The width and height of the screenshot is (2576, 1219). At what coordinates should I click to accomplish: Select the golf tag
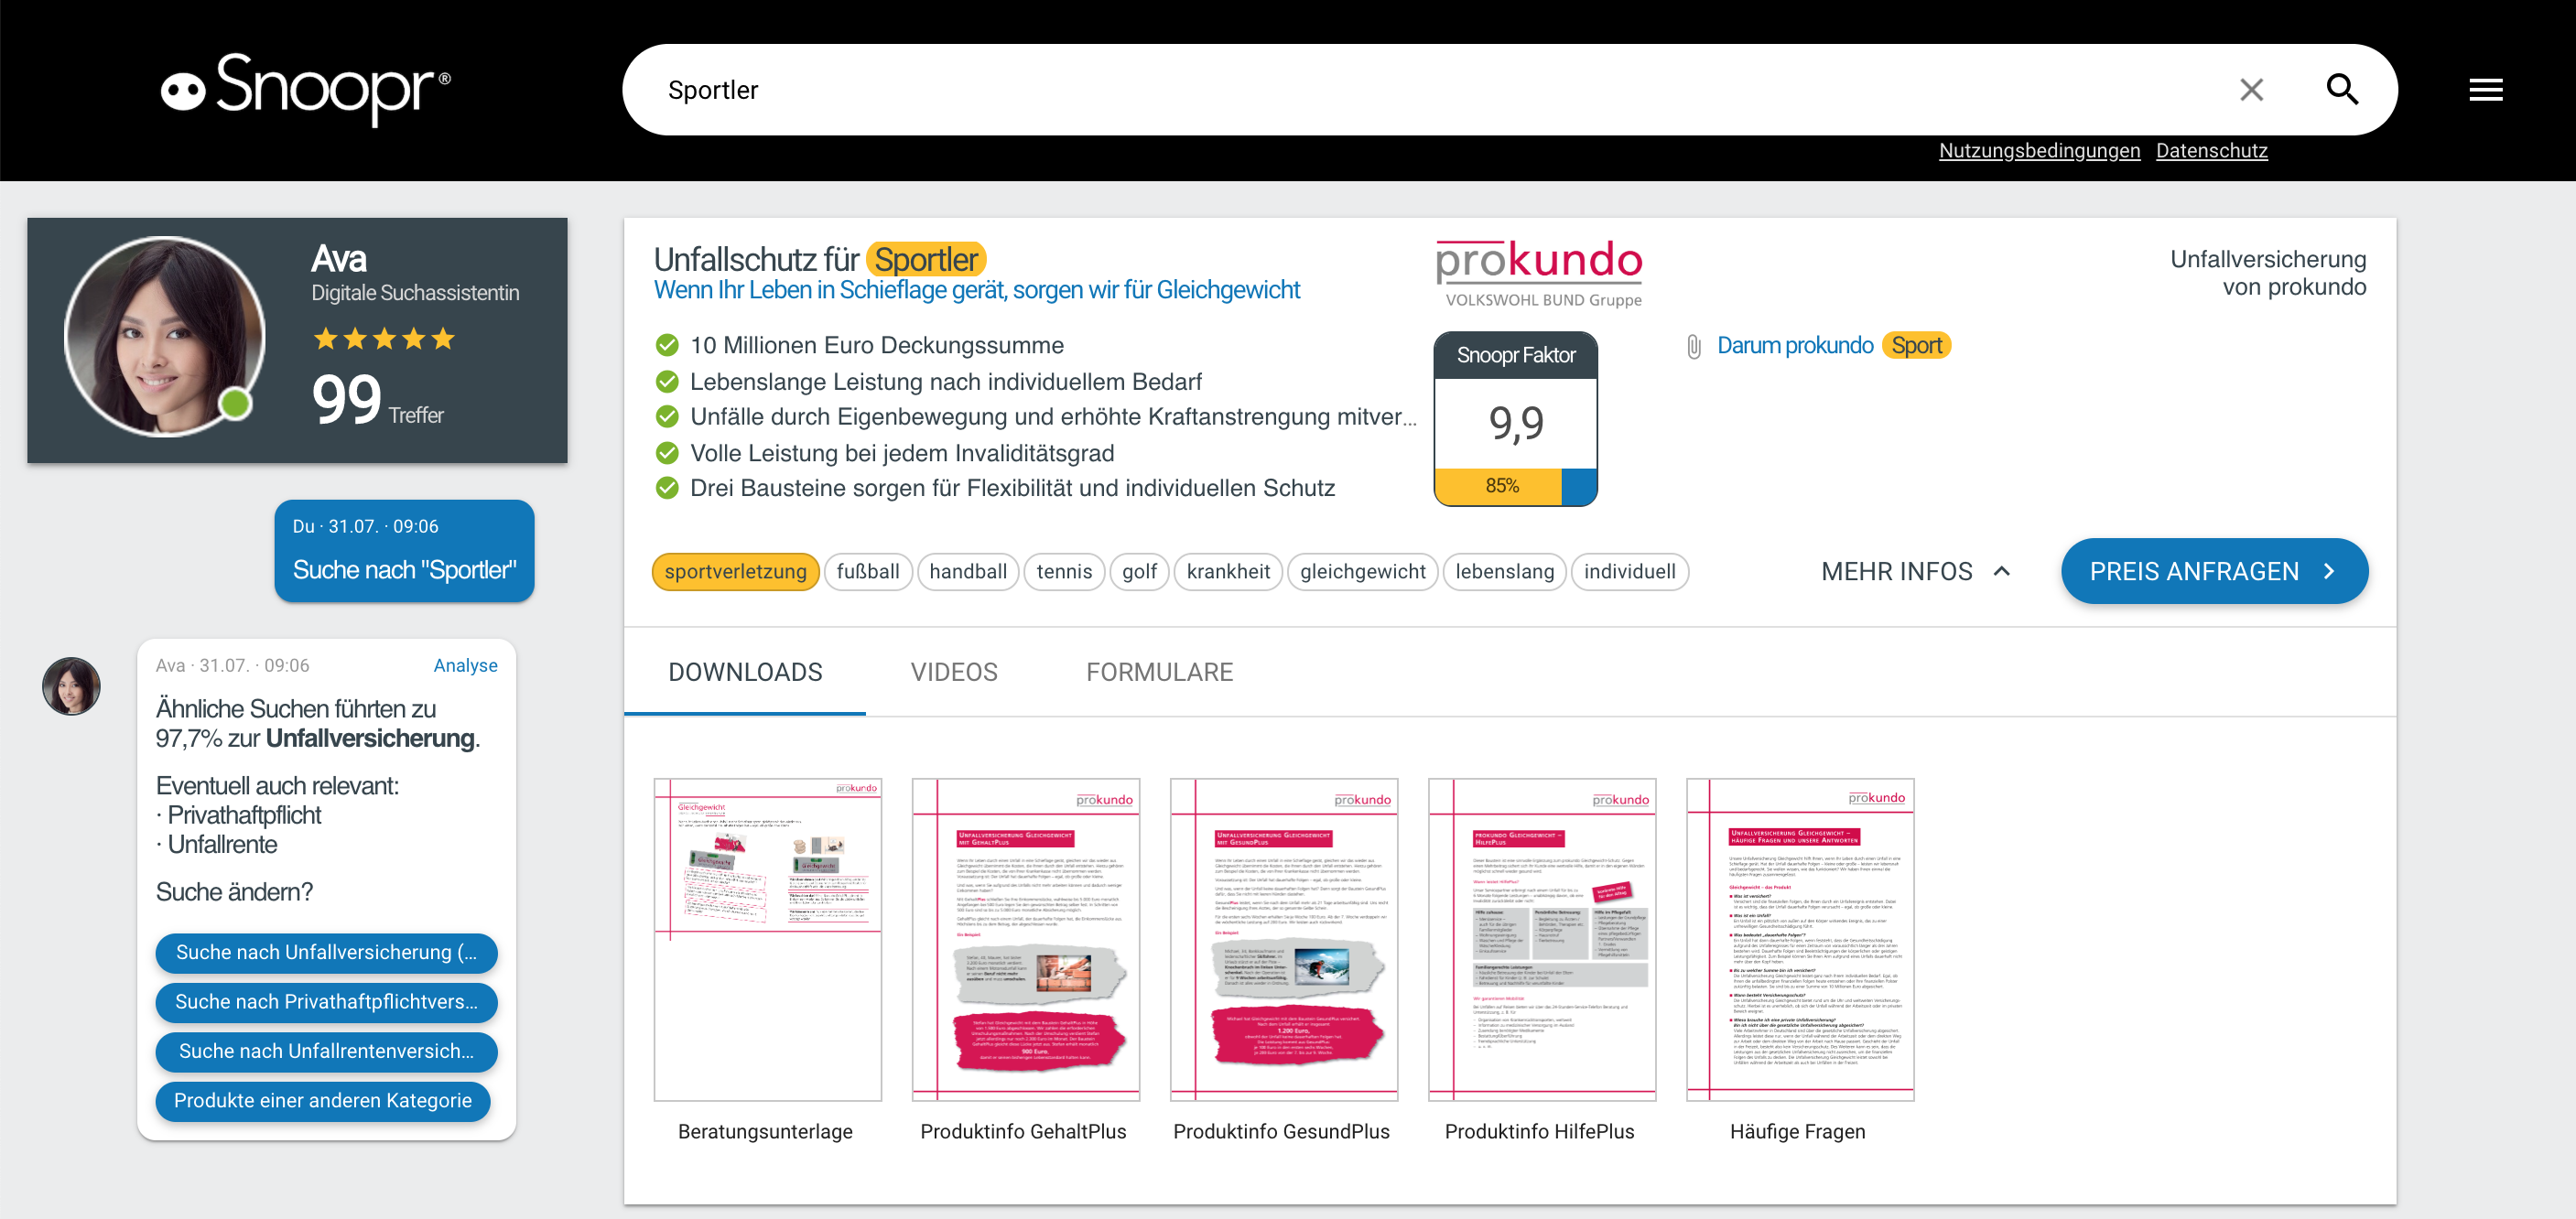click(x=1139, y=571)
